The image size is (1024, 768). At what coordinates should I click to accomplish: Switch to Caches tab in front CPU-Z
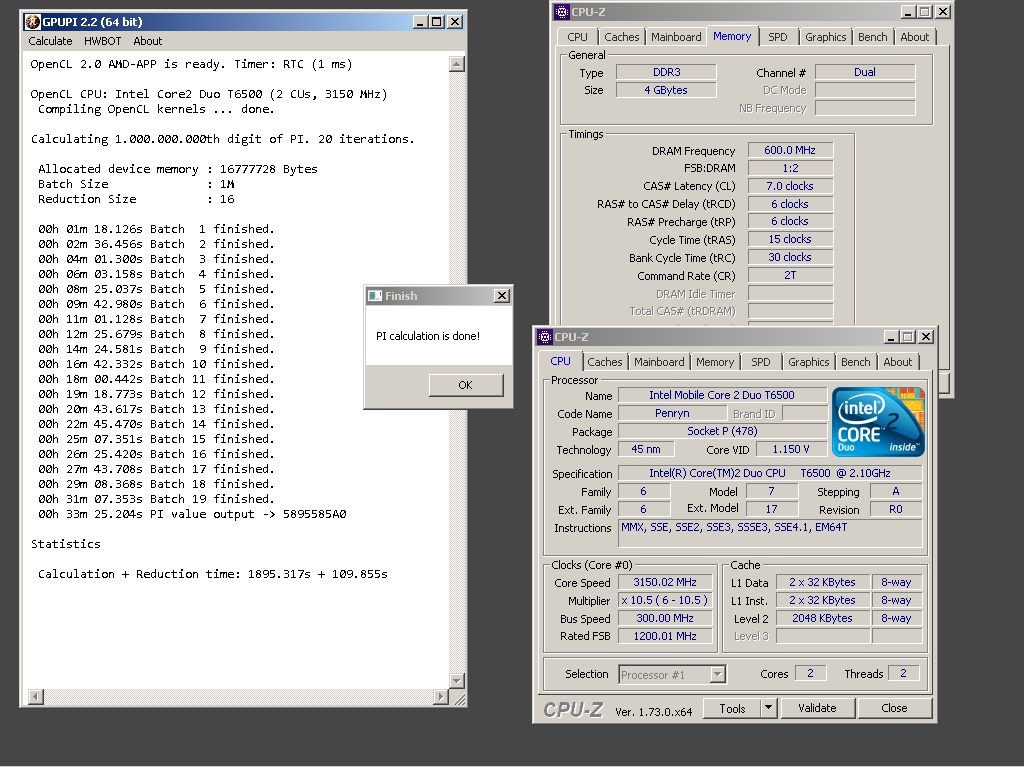point(605,362)
